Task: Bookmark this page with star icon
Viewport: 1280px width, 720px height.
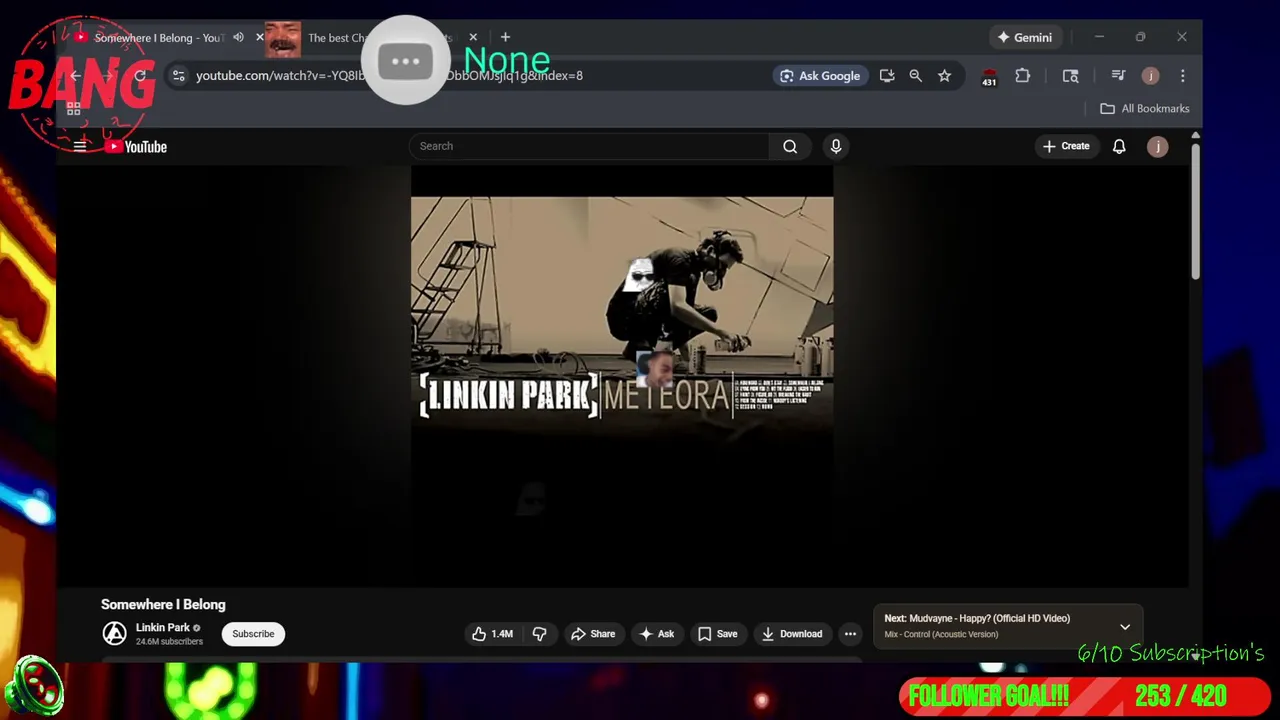Action: [x=944, y=76]
